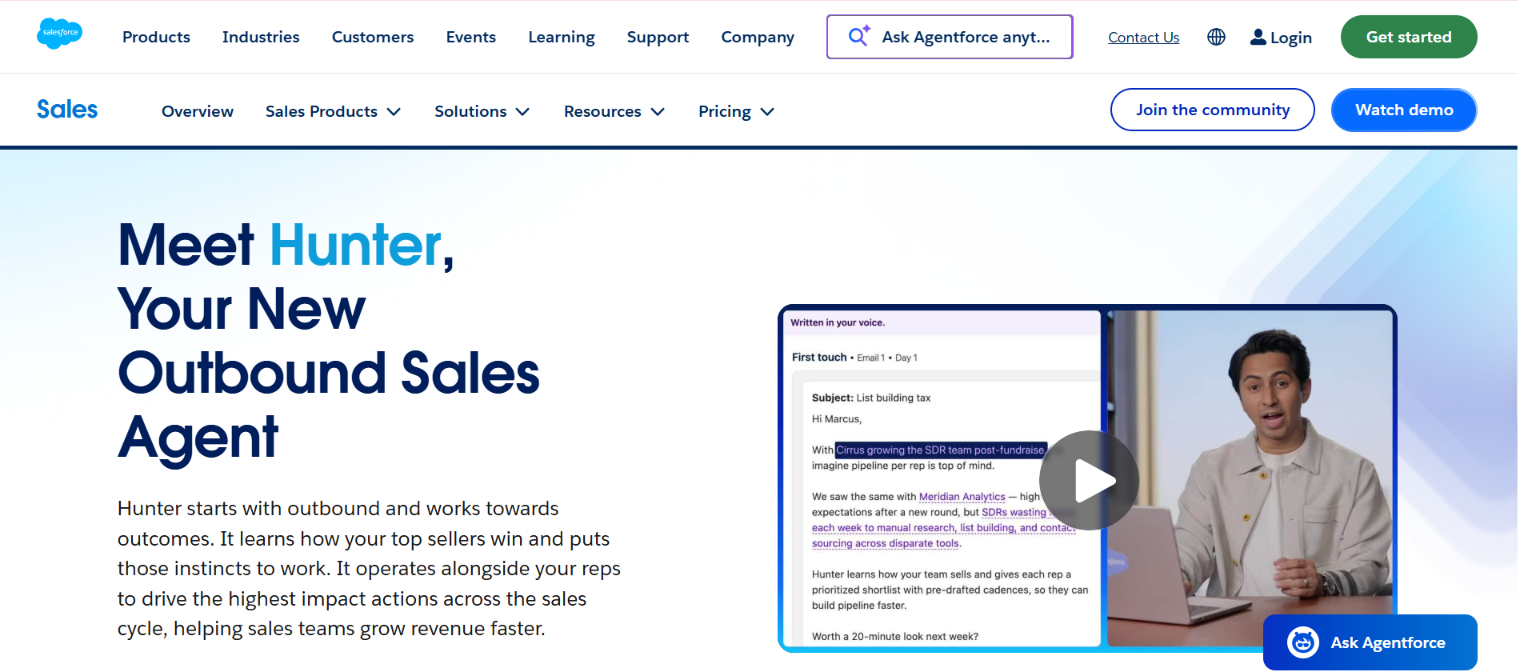Play the Hunter demo video

1089,480
